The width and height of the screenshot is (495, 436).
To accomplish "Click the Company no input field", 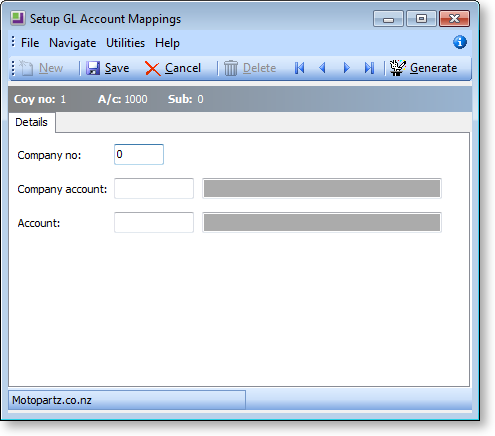I will 139,154.
